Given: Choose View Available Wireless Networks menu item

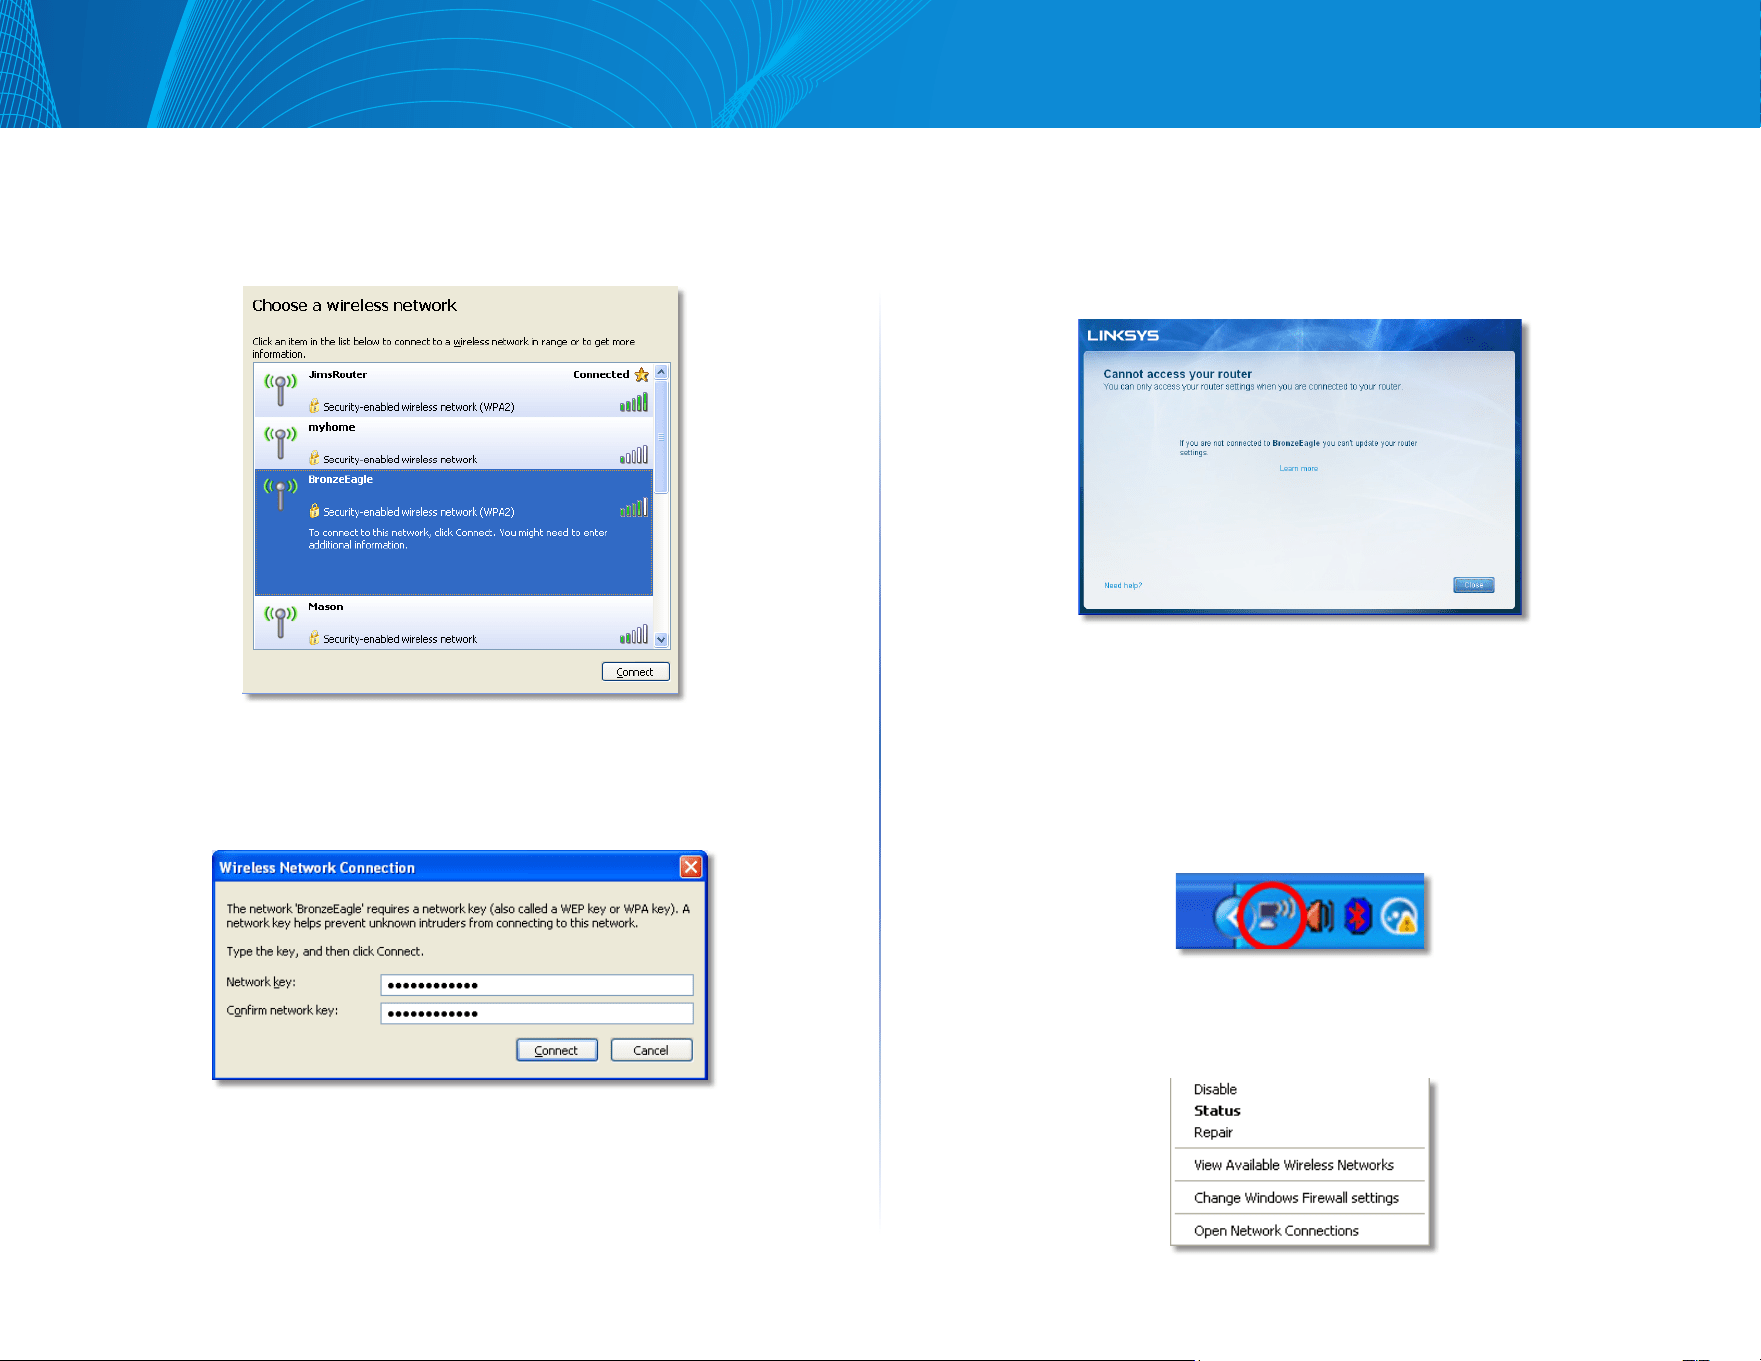Looking at the screenshot, I should click(x=1293, y=1165).
